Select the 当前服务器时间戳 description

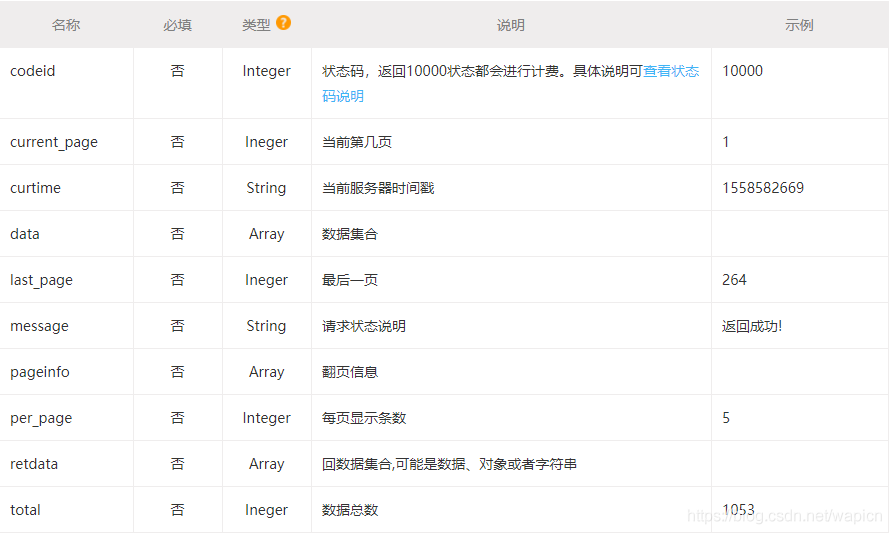pyautogui.click(x=378, y=188)
